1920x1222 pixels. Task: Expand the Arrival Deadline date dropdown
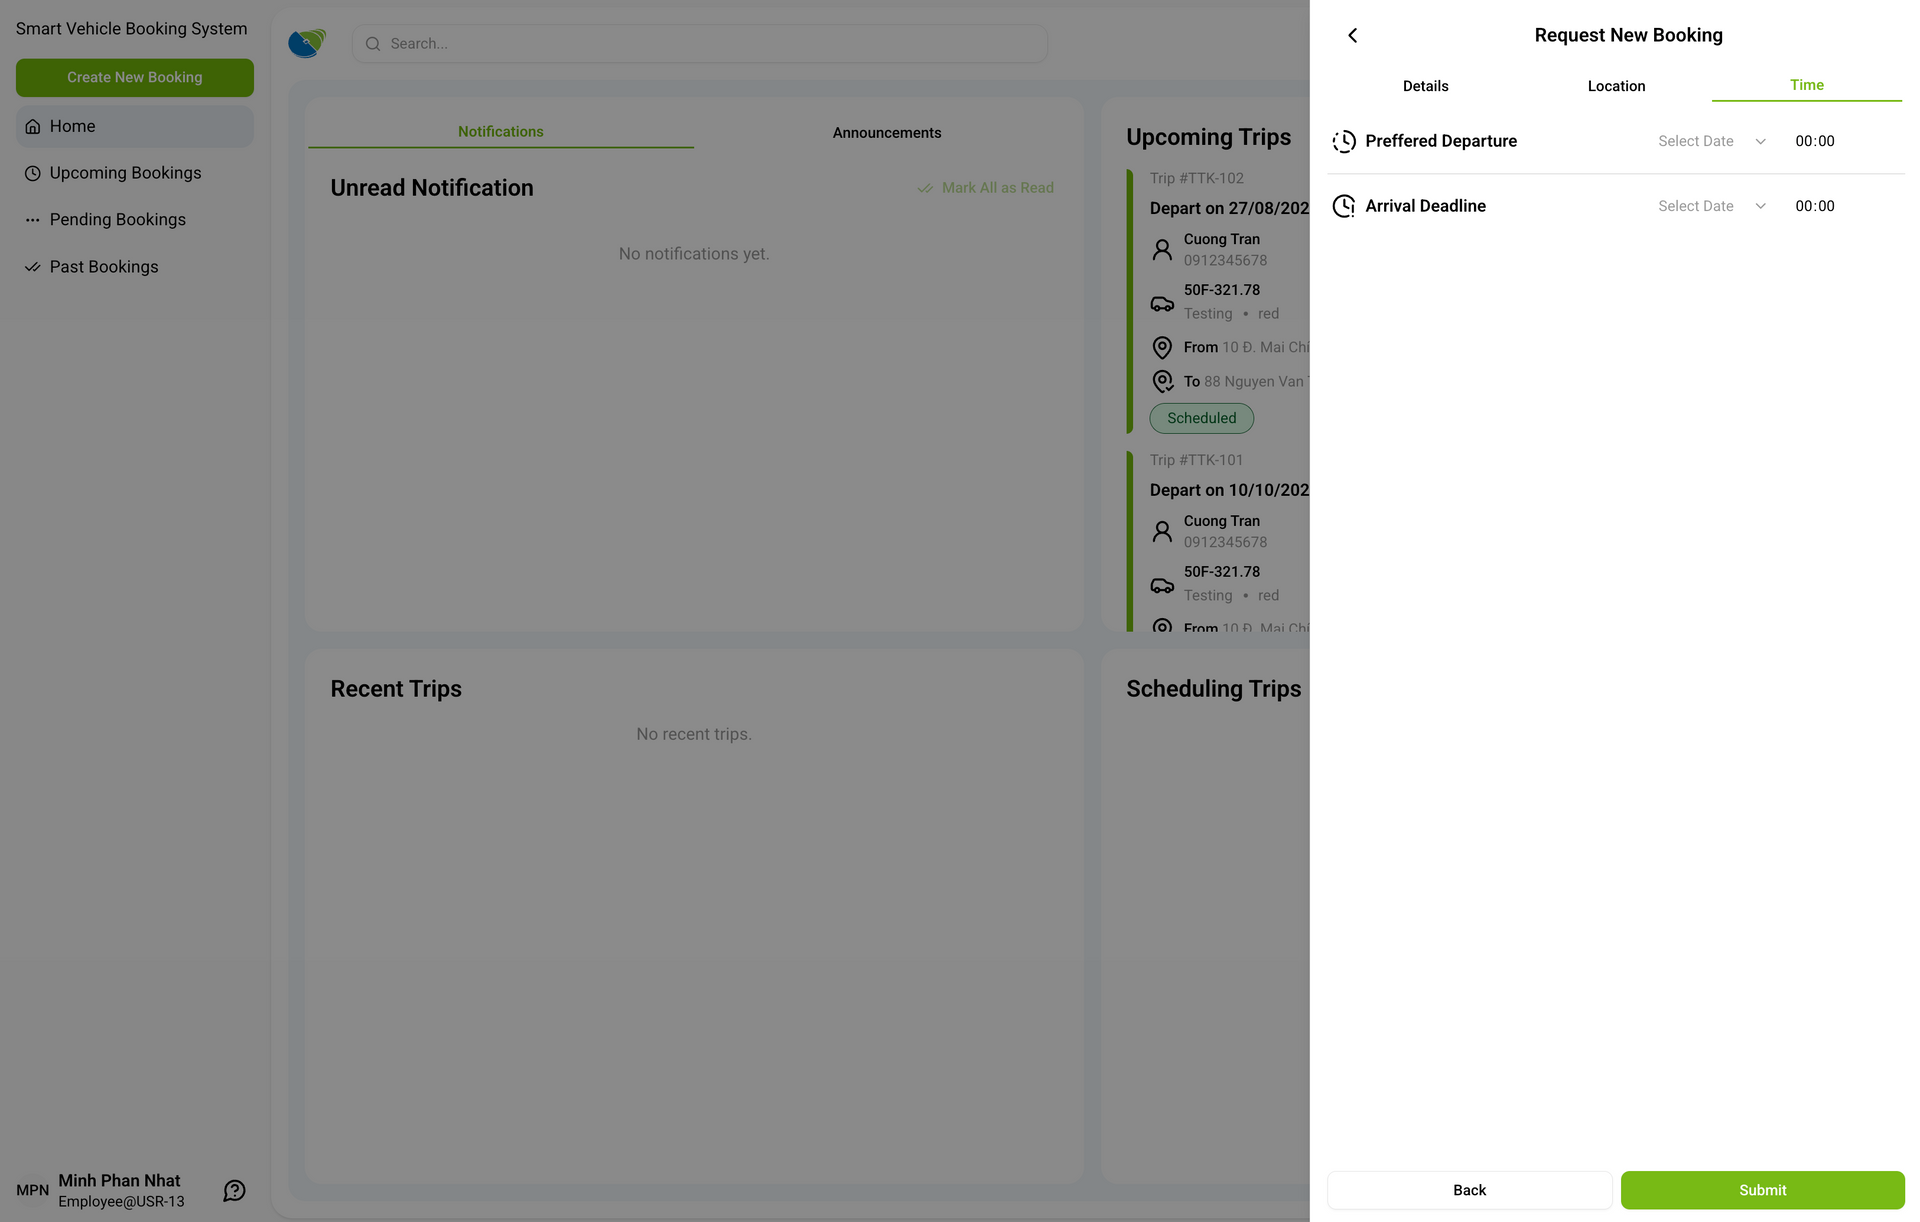tap(1711, 206)
